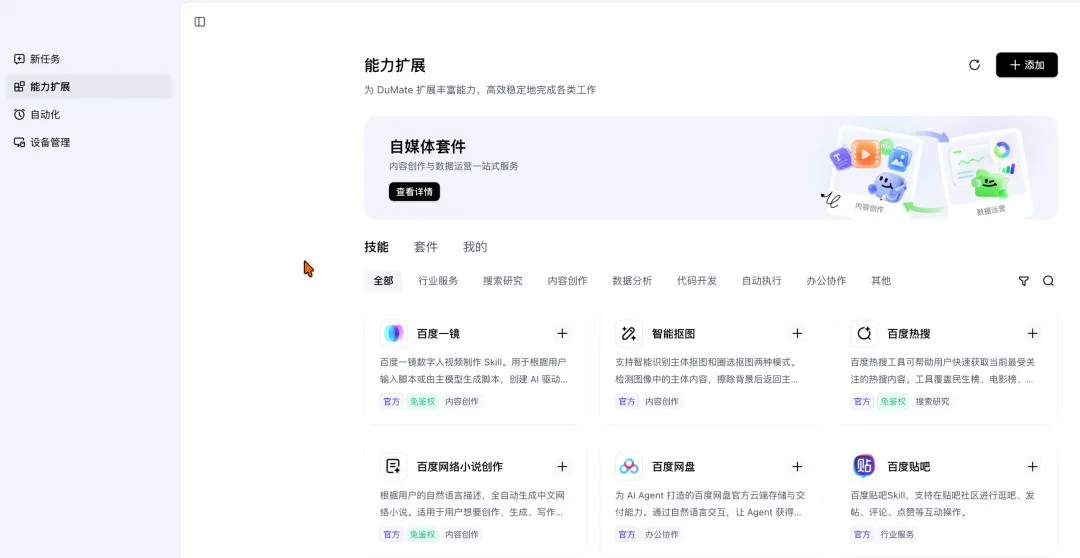Screen dimensions: 1080x558
Task: Click the 百度一镜 app icon
Action: point(393,333)
